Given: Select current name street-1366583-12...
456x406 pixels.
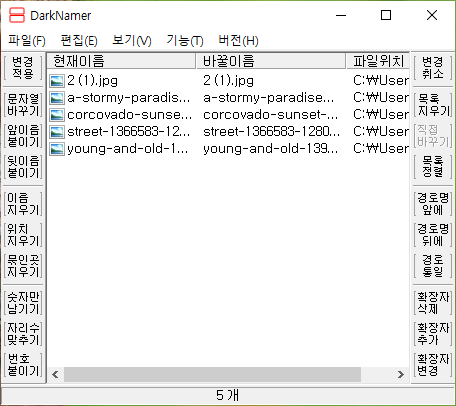Looking at the screenshot, I should [x=128, y=132].
